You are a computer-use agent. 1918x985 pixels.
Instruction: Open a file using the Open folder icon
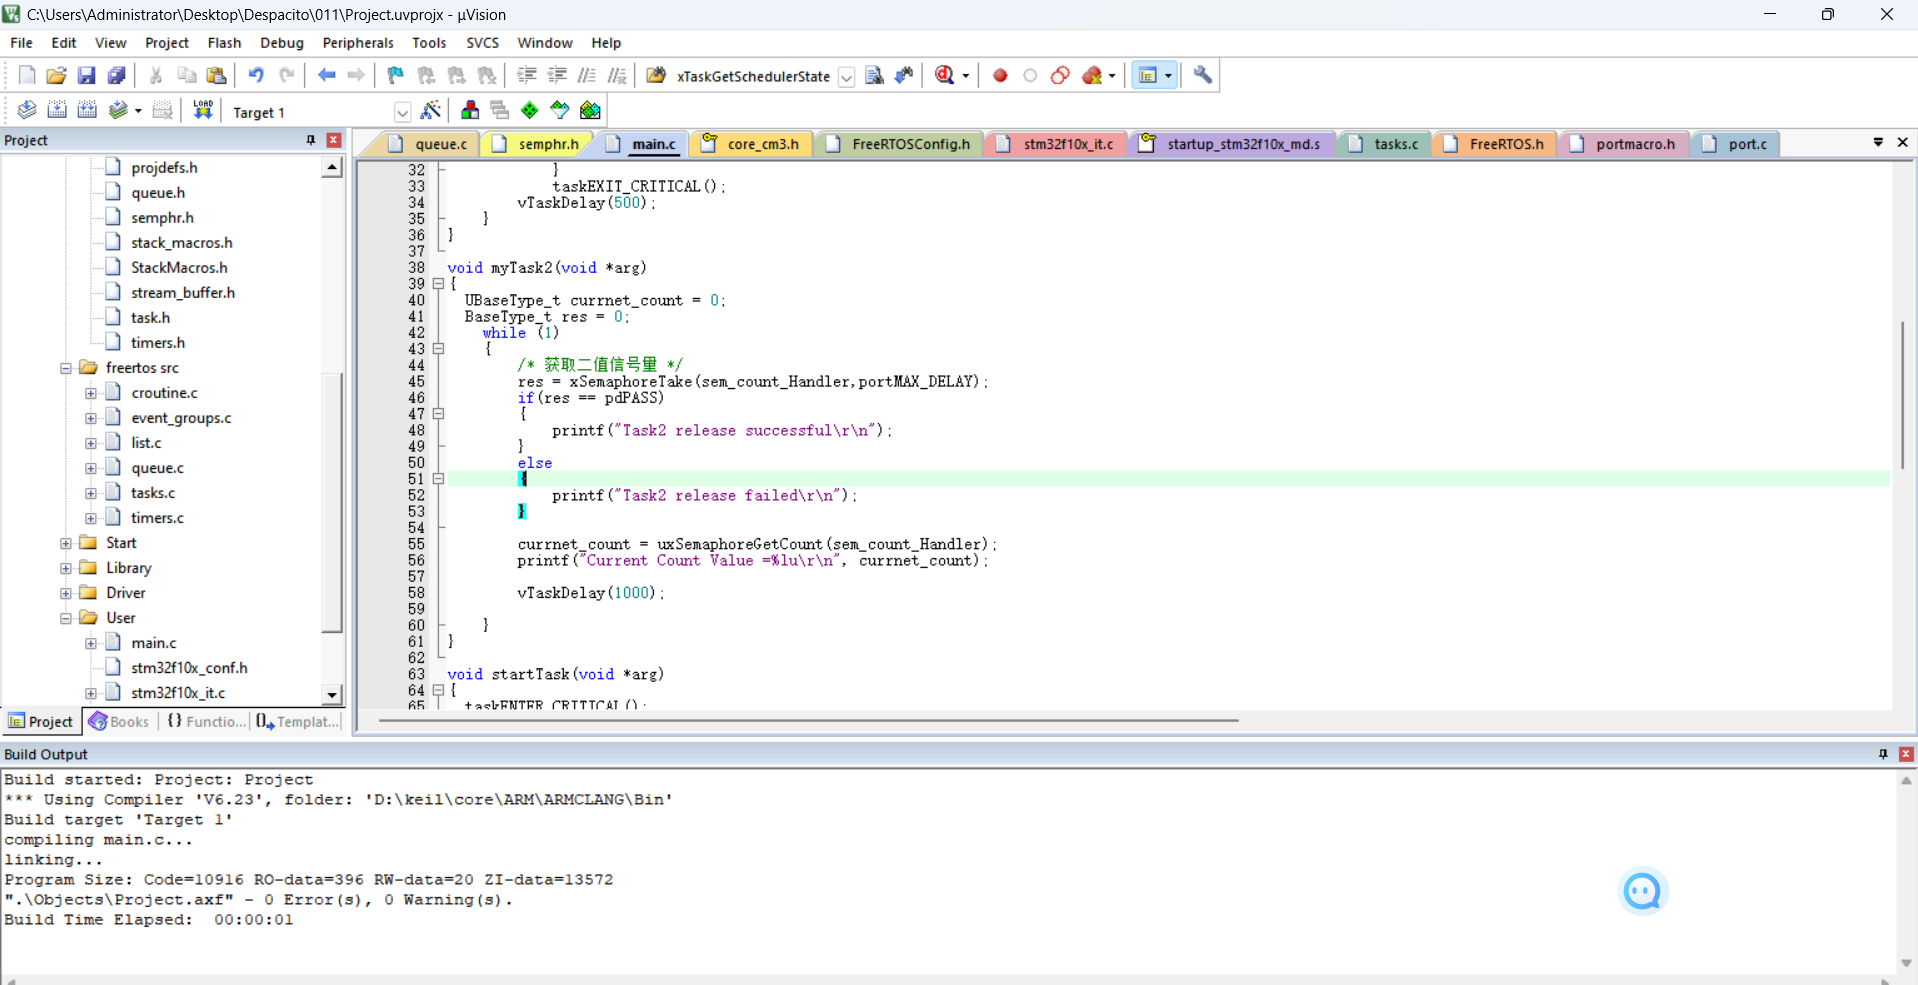[57, 75]
